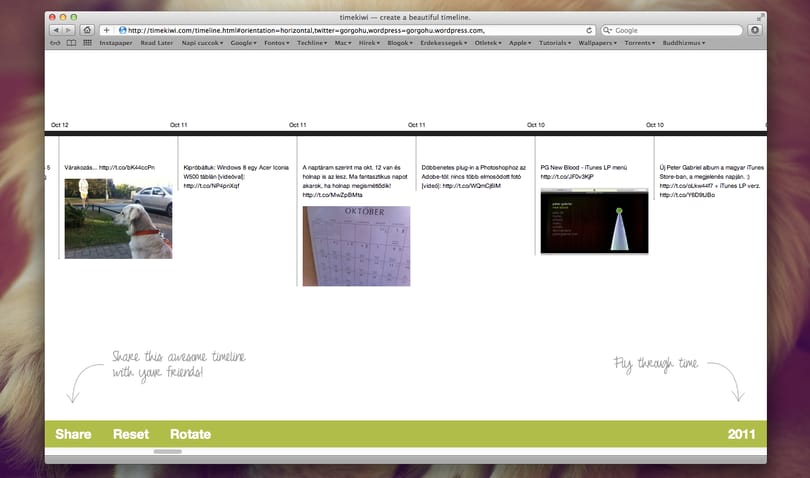Add bookmark with the plus button
Screen dimensions: 810x478
coord(106,30)
